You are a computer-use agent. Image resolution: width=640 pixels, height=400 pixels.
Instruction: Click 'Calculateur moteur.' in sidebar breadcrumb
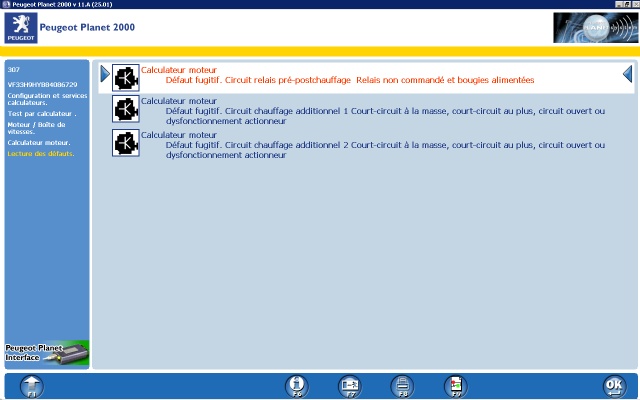click(39, 143)
